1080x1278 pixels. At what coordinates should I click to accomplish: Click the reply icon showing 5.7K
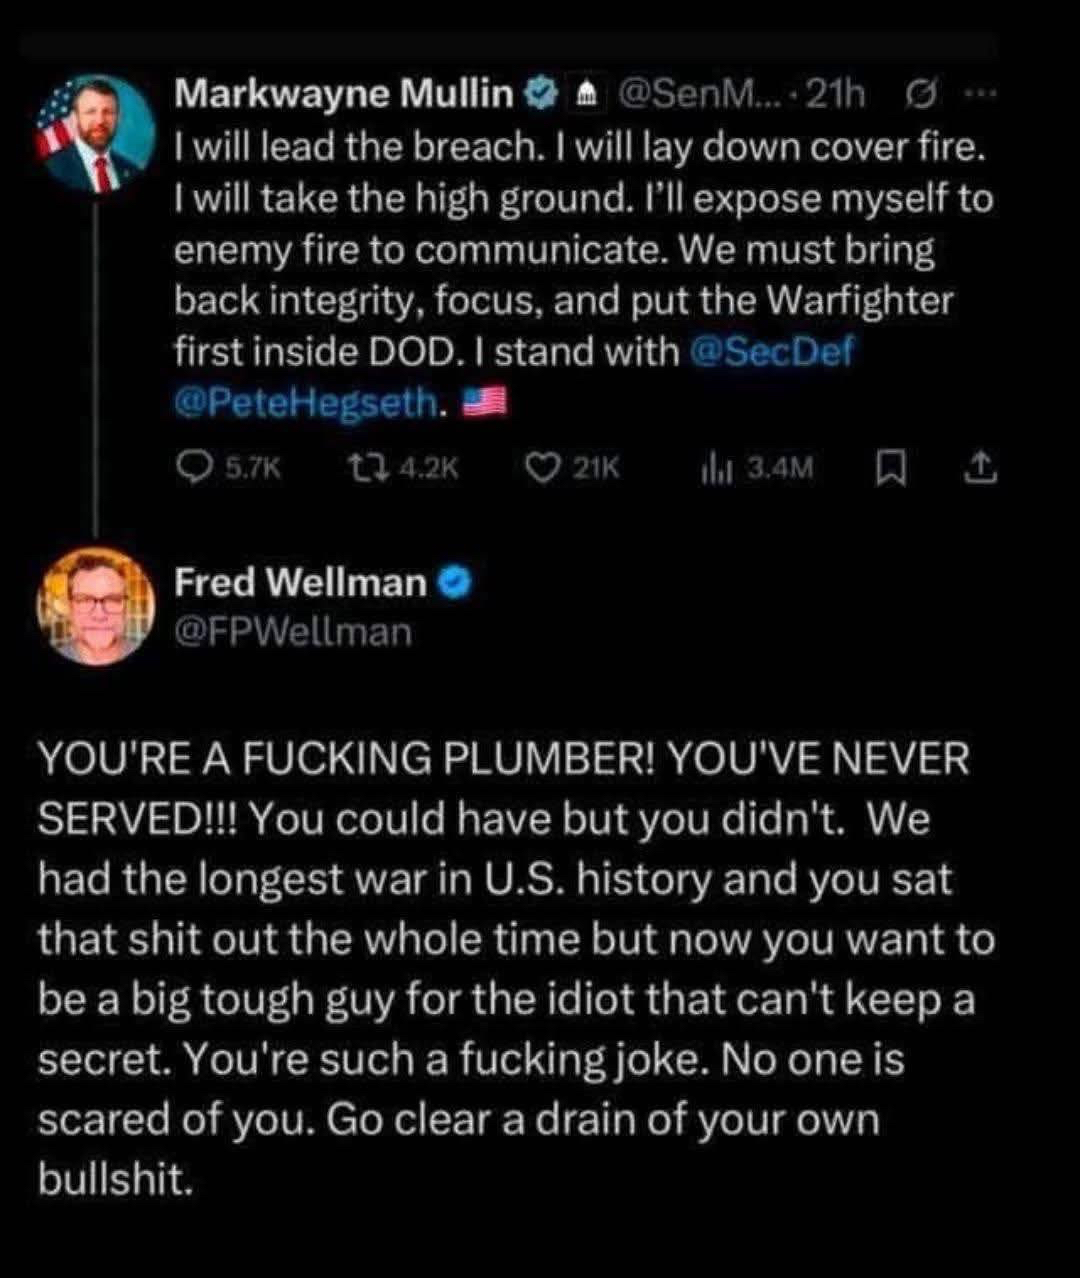point(190,466)
